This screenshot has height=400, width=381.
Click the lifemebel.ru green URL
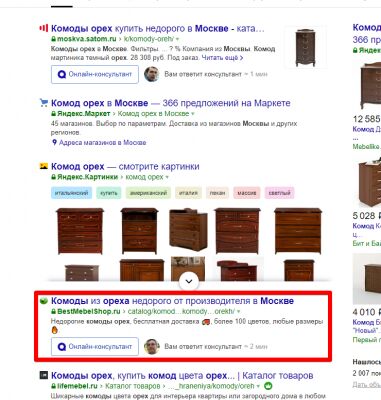(77, 386)
